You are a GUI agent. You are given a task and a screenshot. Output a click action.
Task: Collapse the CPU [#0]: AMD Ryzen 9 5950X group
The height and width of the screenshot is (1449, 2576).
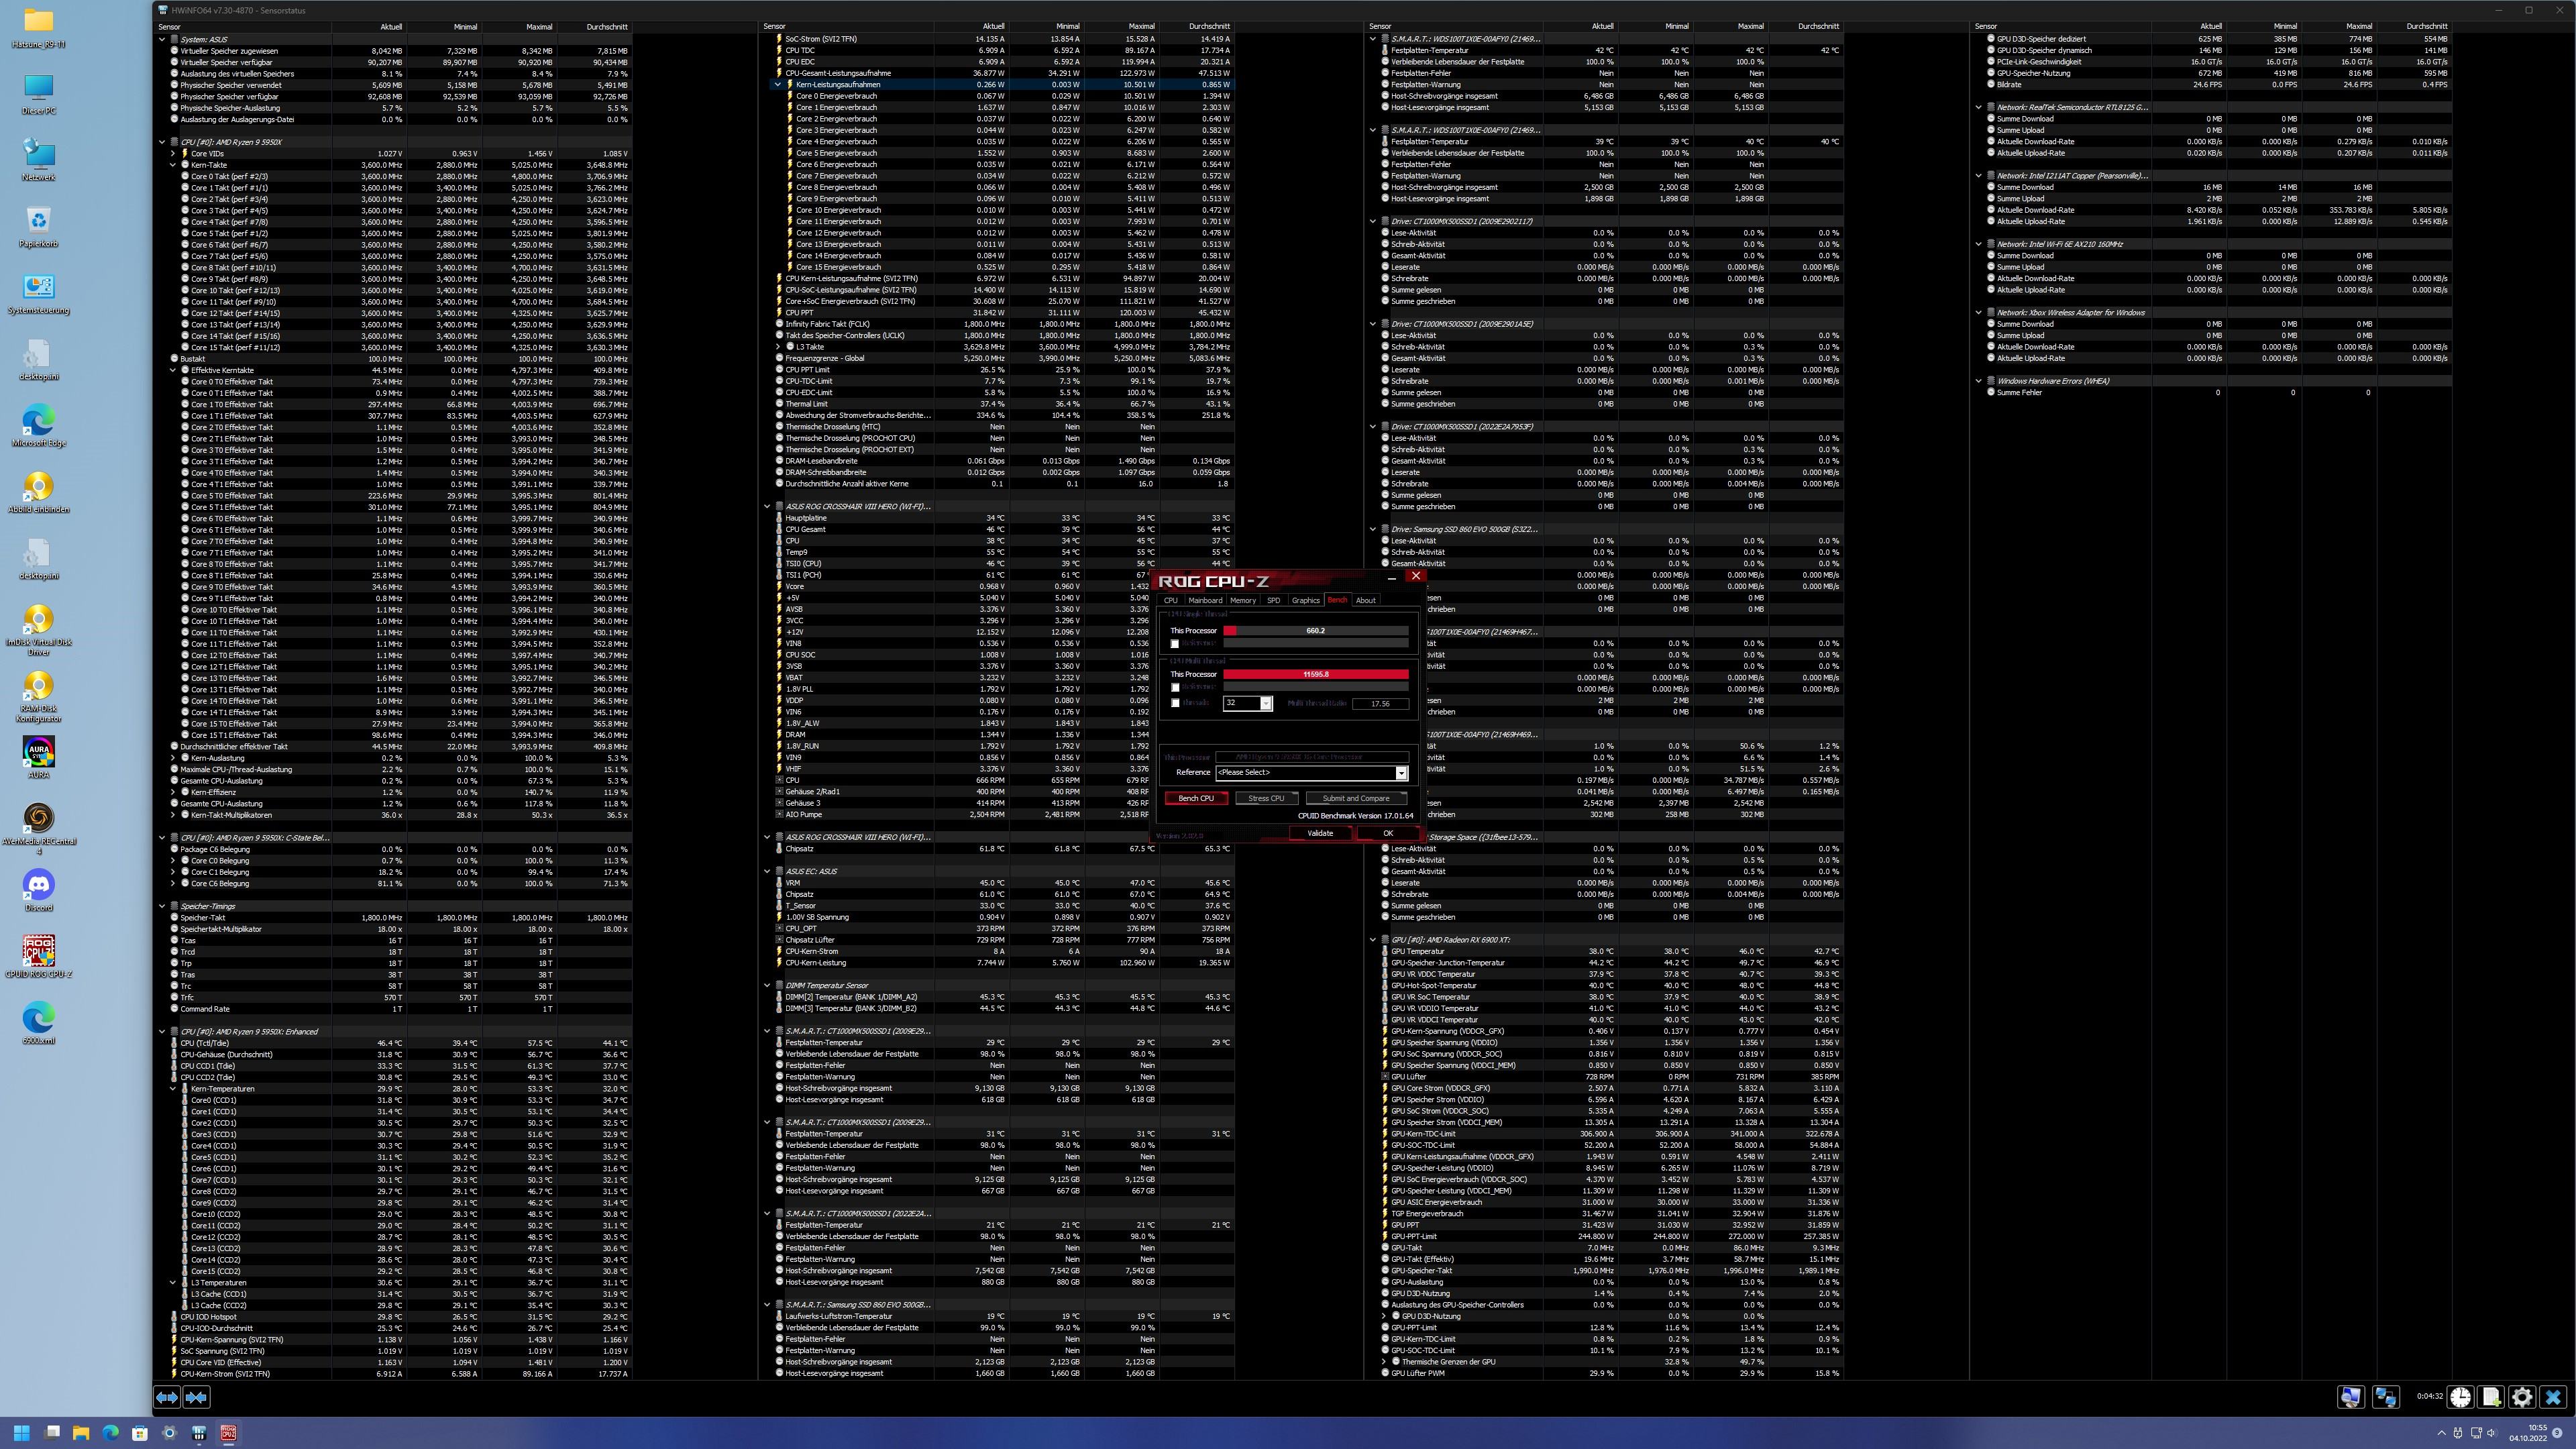coord(162,142)
